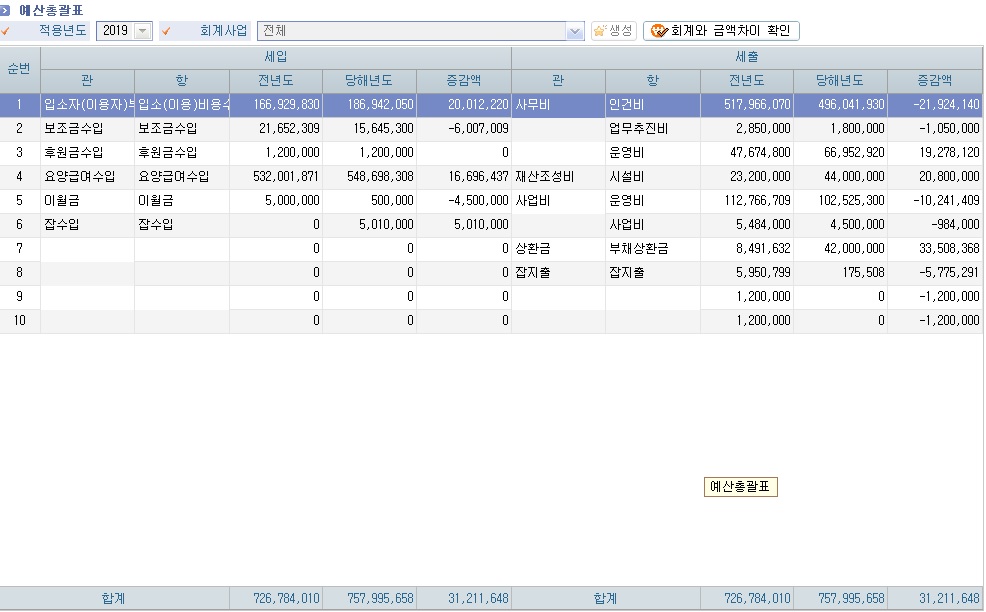Select the 요양급여수입 관 cell in row 4
986x612 pixels.
point(87,177)
